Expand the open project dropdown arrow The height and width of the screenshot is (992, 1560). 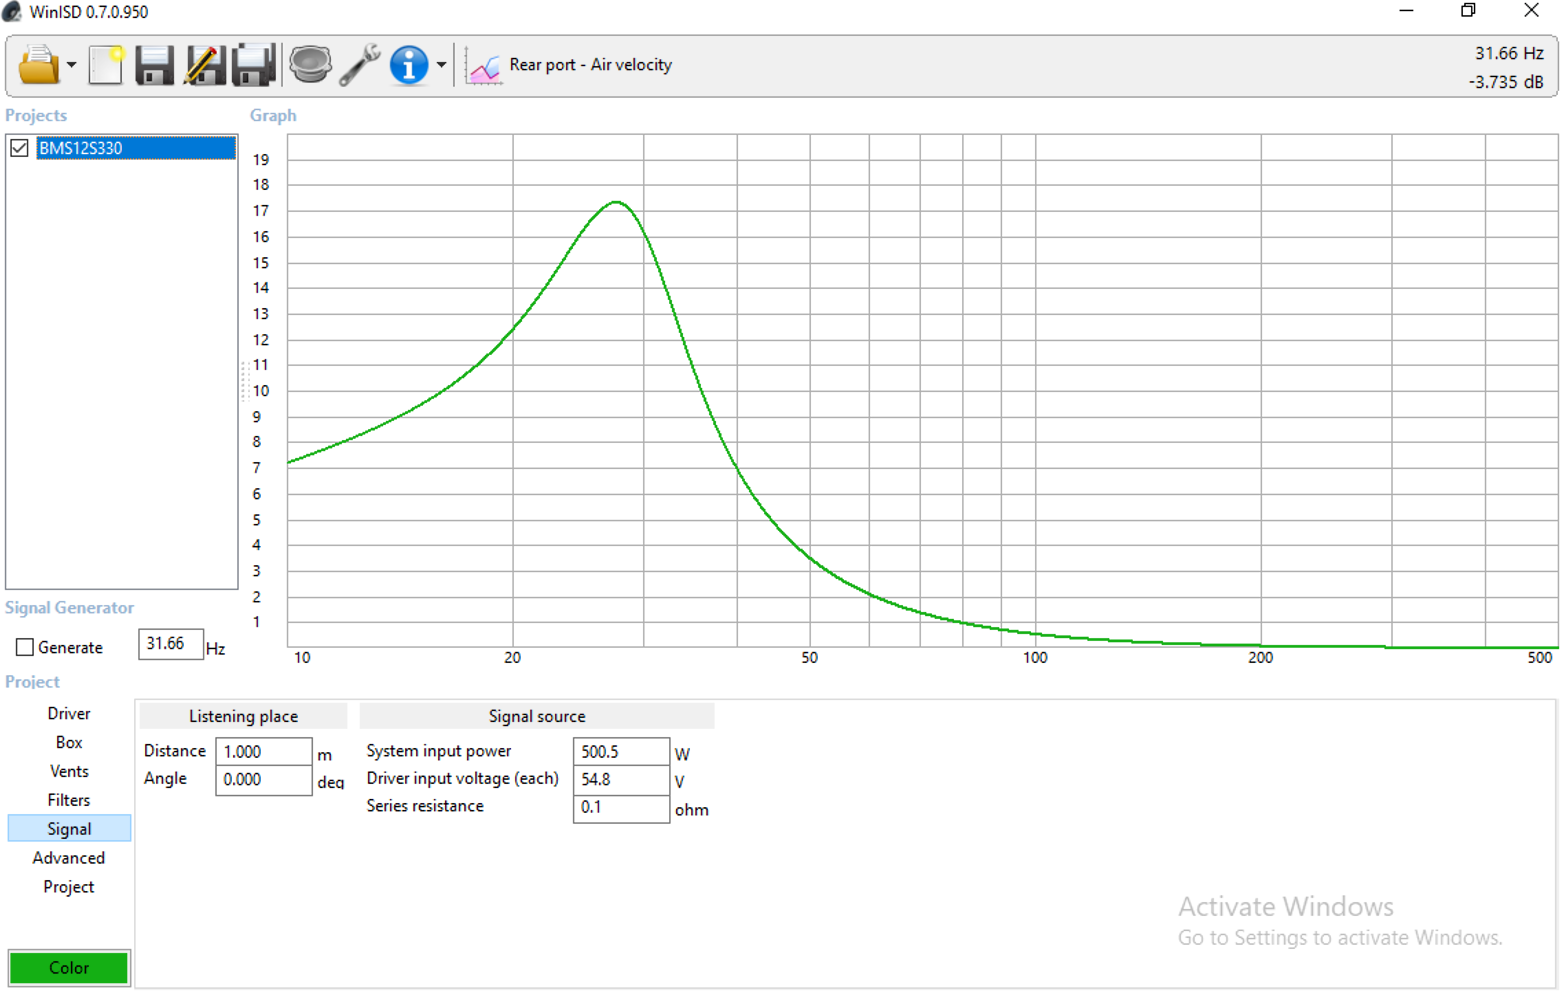(x=71, y=65)
